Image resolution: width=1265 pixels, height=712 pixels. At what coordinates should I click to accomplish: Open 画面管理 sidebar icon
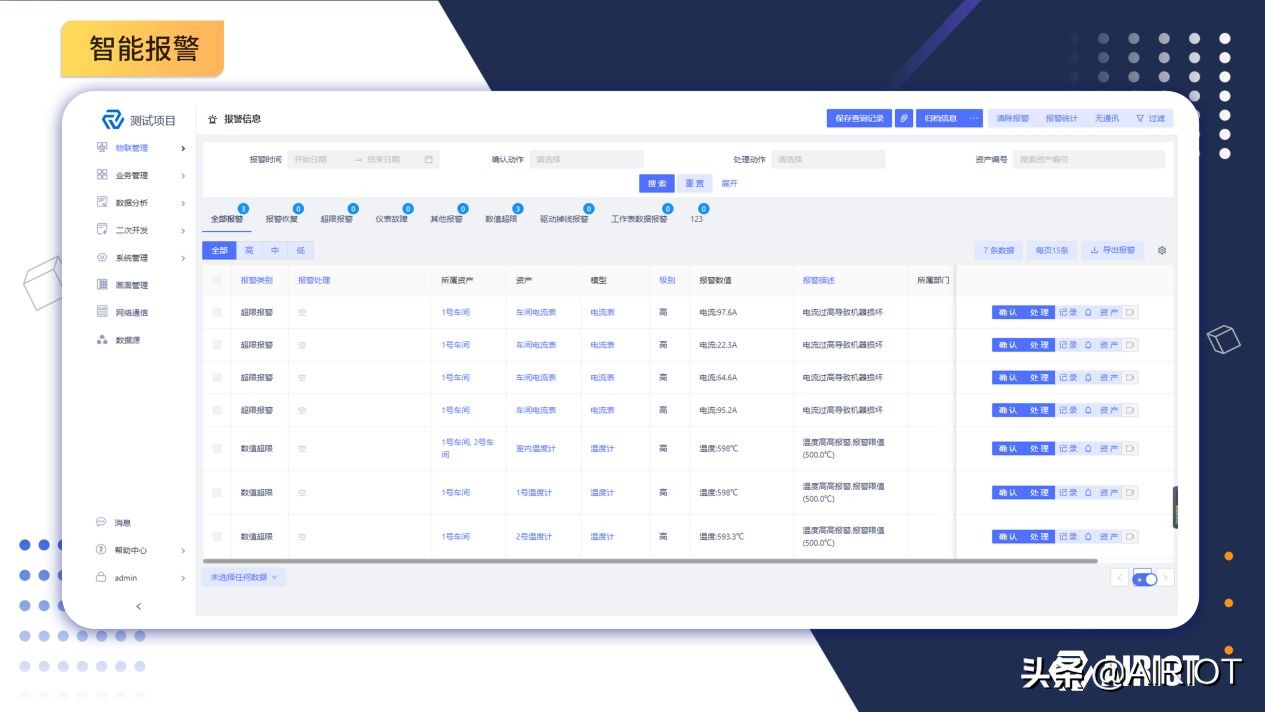coord(102,285)
